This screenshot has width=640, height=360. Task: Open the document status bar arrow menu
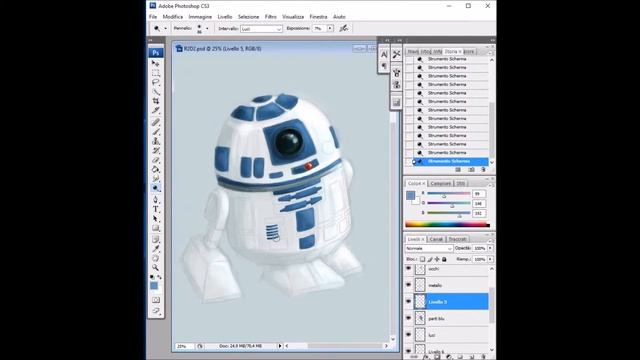(x=280, y=346)
